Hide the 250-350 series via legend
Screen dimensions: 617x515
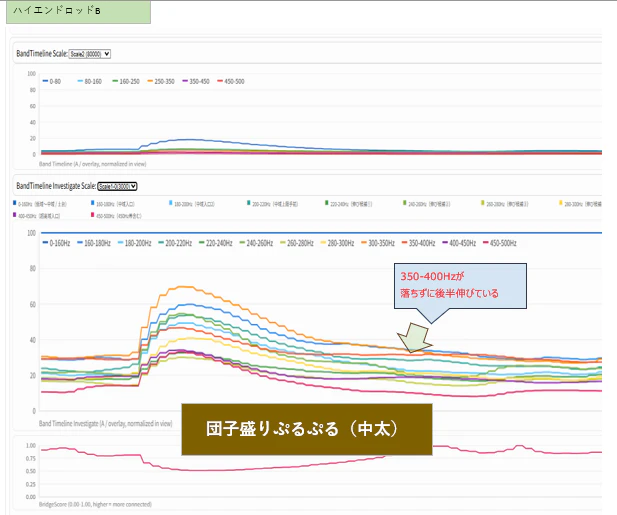coord(161,81)
